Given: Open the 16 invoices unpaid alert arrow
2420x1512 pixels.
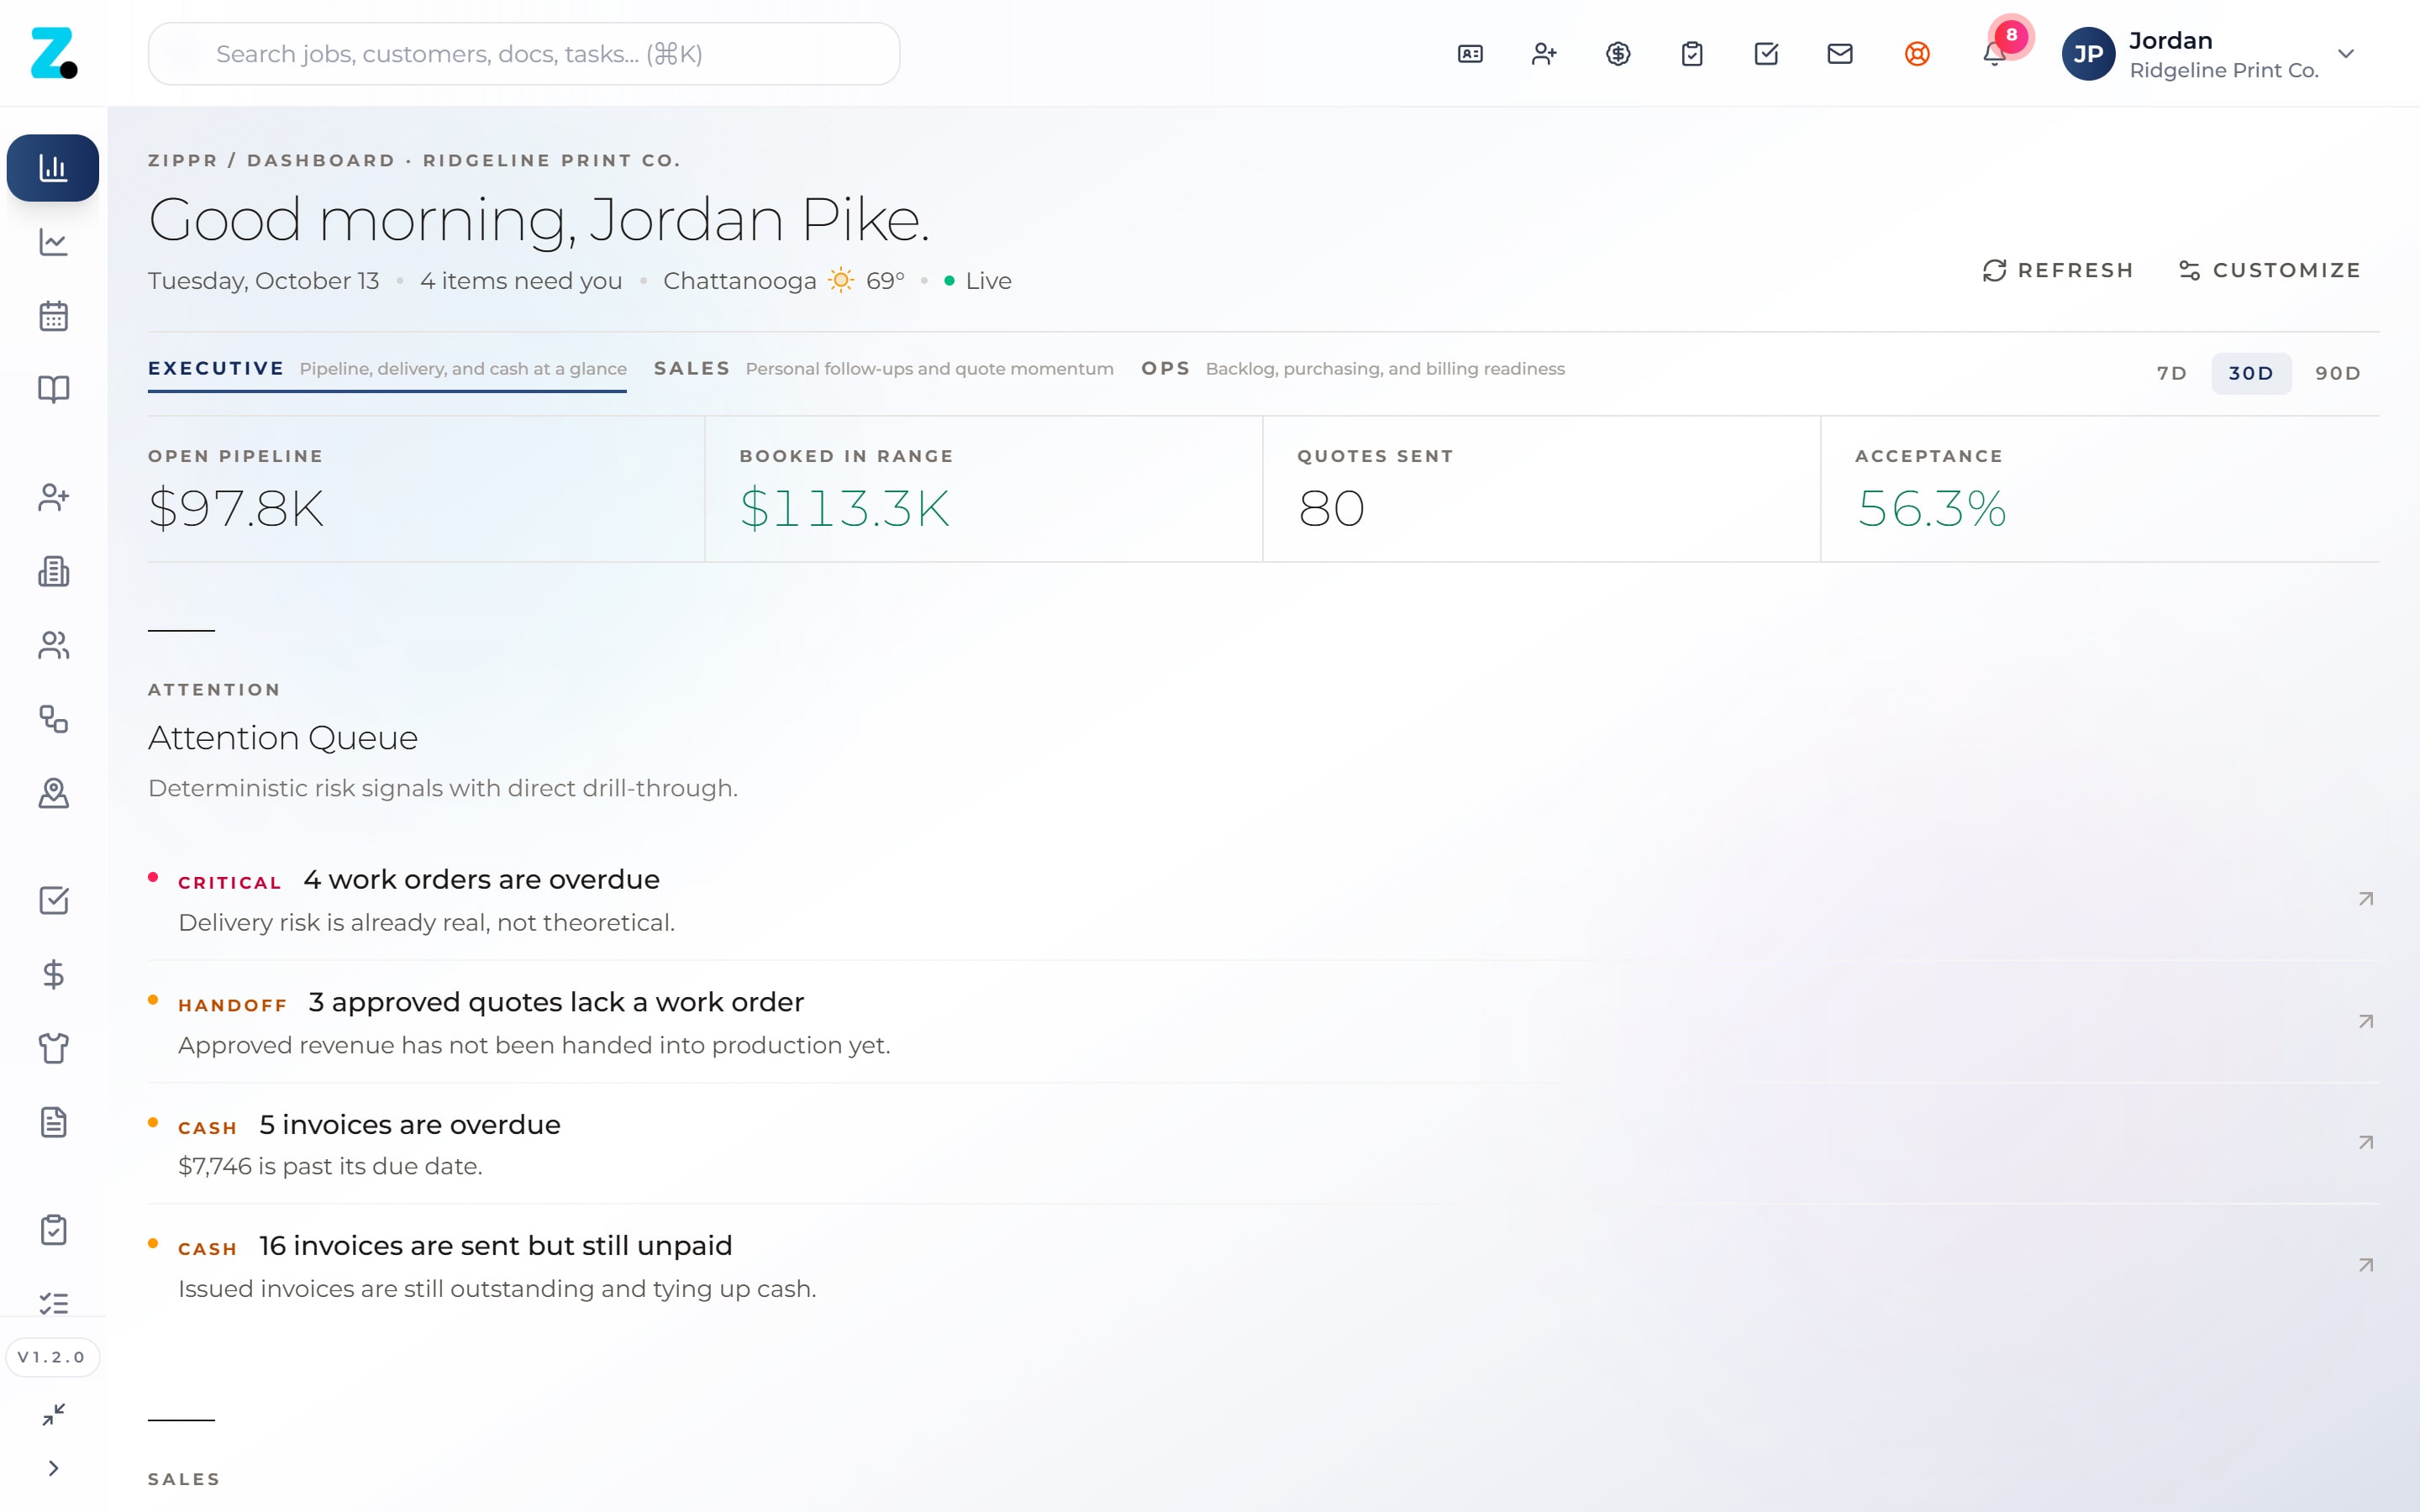Looking at the screenshot, I should point(2365,1266).
